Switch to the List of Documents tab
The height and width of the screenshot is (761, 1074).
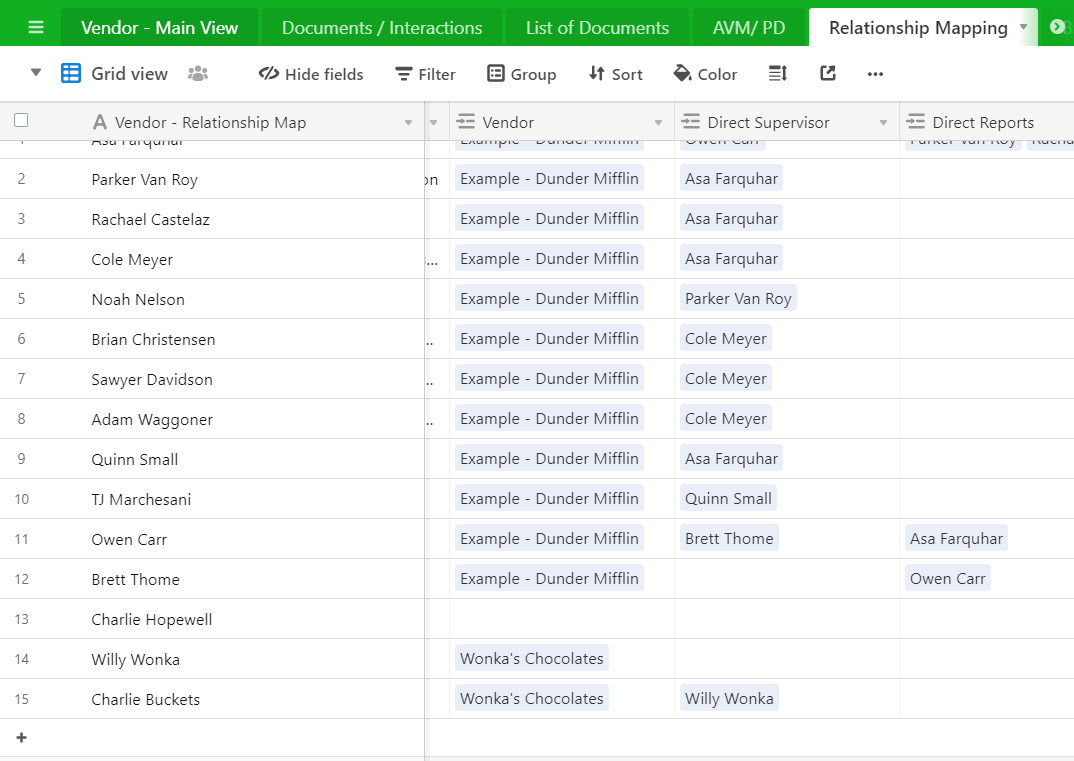(x=597, y=27)
